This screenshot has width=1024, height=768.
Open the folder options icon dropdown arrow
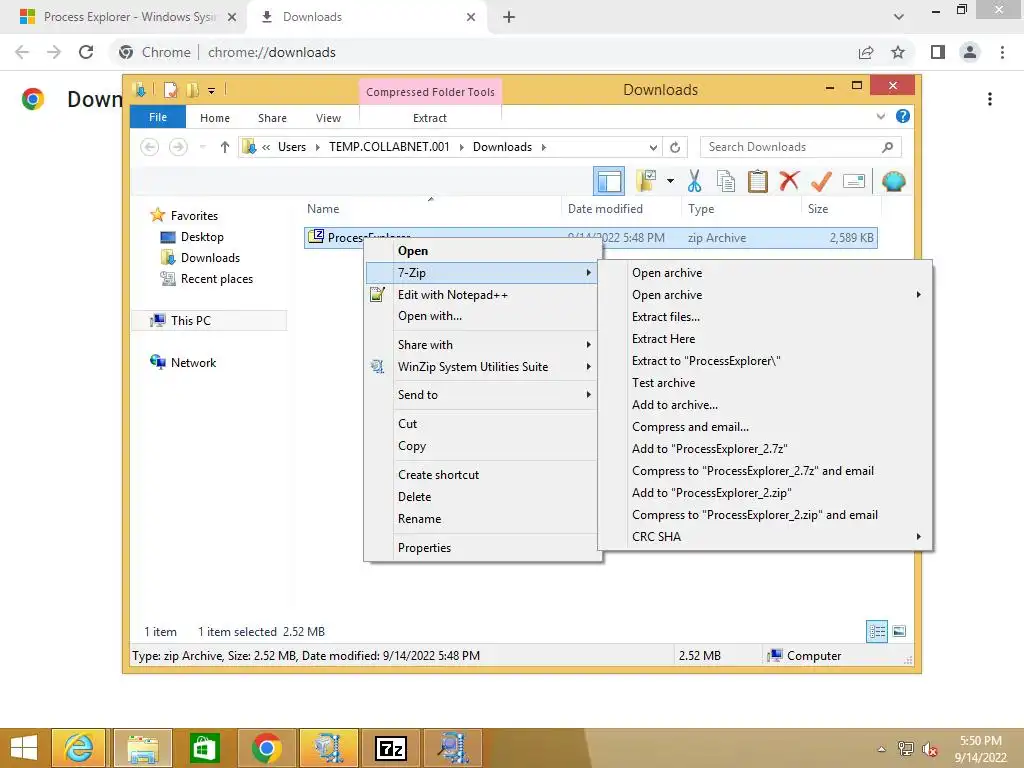(670, 181)
